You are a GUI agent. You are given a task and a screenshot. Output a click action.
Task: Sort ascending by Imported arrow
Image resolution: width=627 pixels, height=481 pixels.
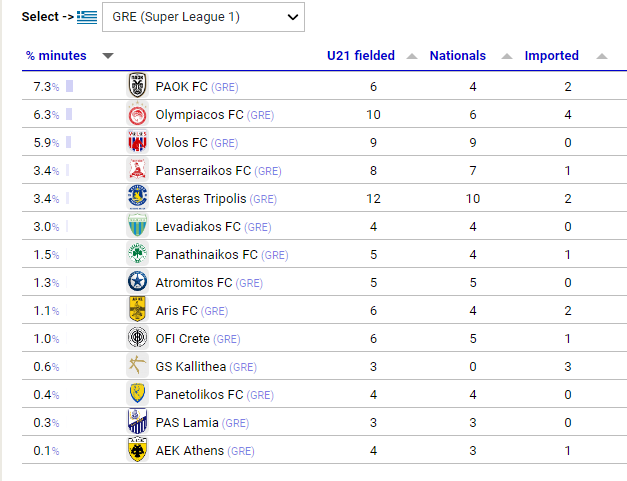(x=602, y=56)
